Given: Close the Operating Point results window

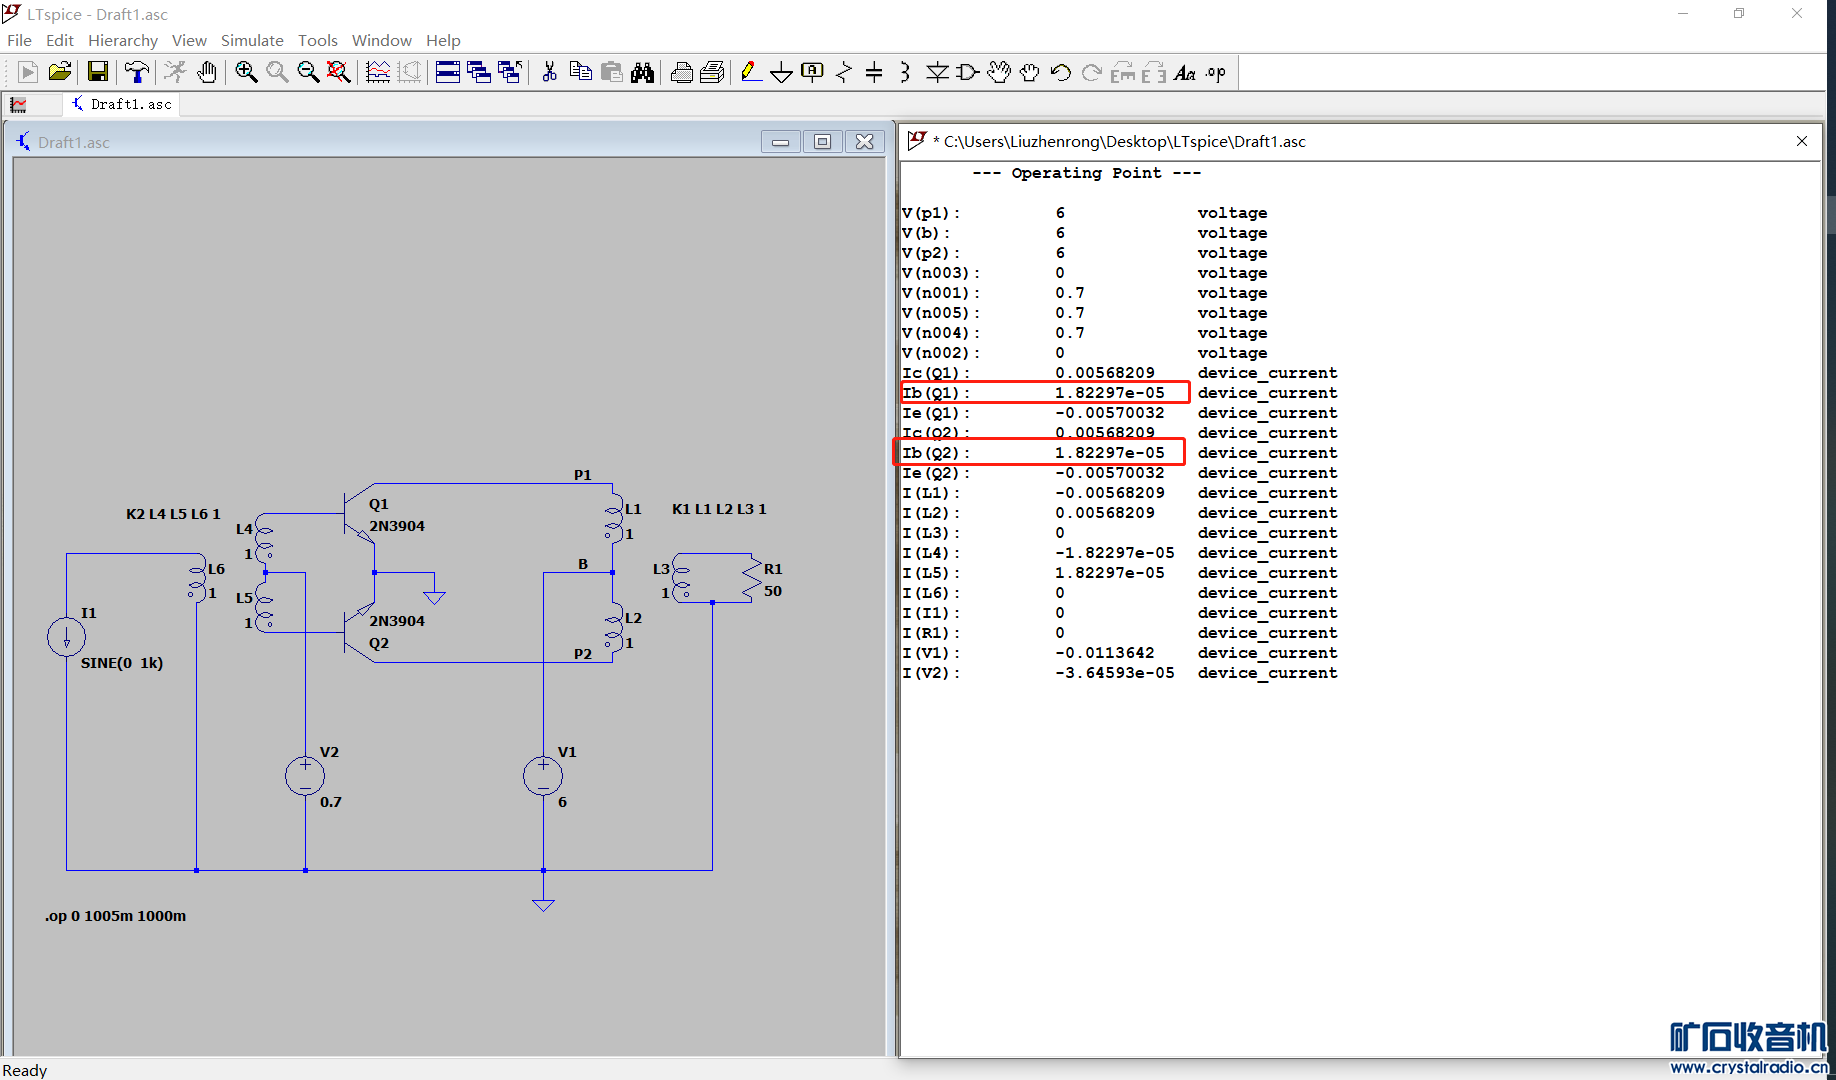Looking at the screenshot, I should point(1802,141).
